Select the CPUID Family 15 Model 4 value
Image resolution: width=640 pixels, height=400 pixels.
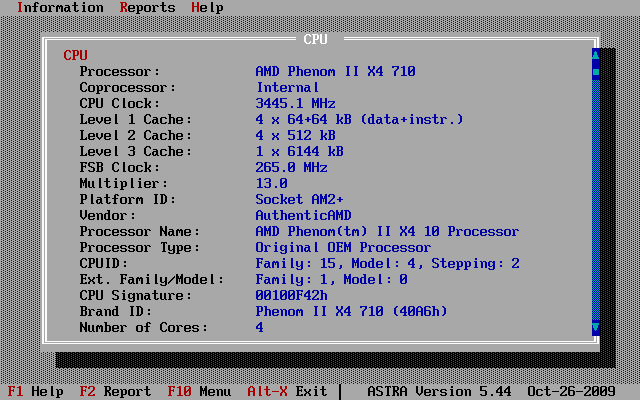tap(387, 263)
